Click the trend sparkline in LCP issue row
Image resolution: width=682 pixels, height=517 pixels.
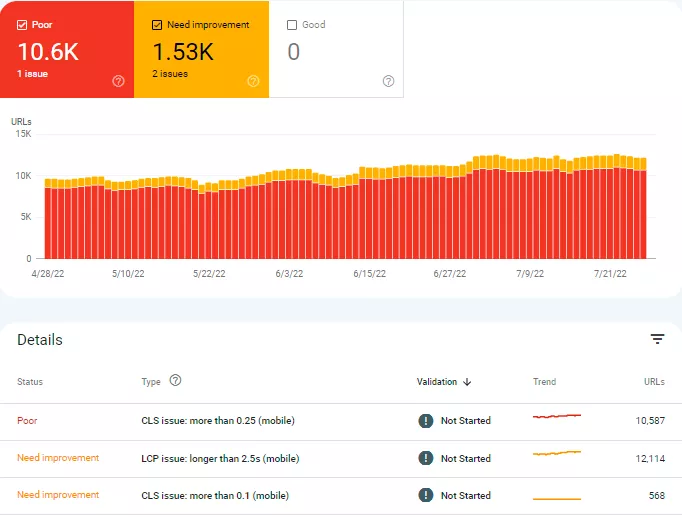[557, 453]
